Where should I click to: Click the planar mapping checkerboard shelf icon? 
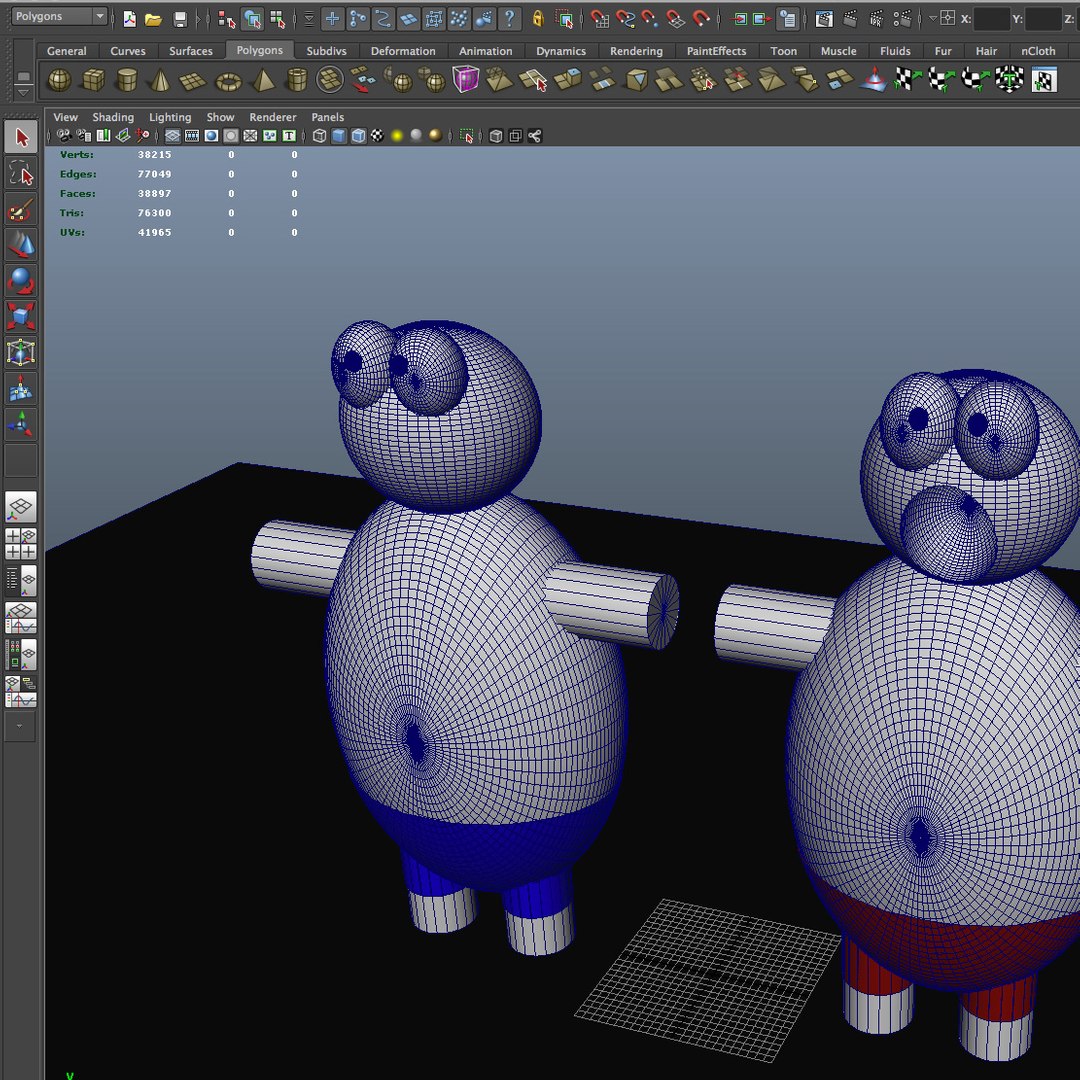tap(908, 79)
